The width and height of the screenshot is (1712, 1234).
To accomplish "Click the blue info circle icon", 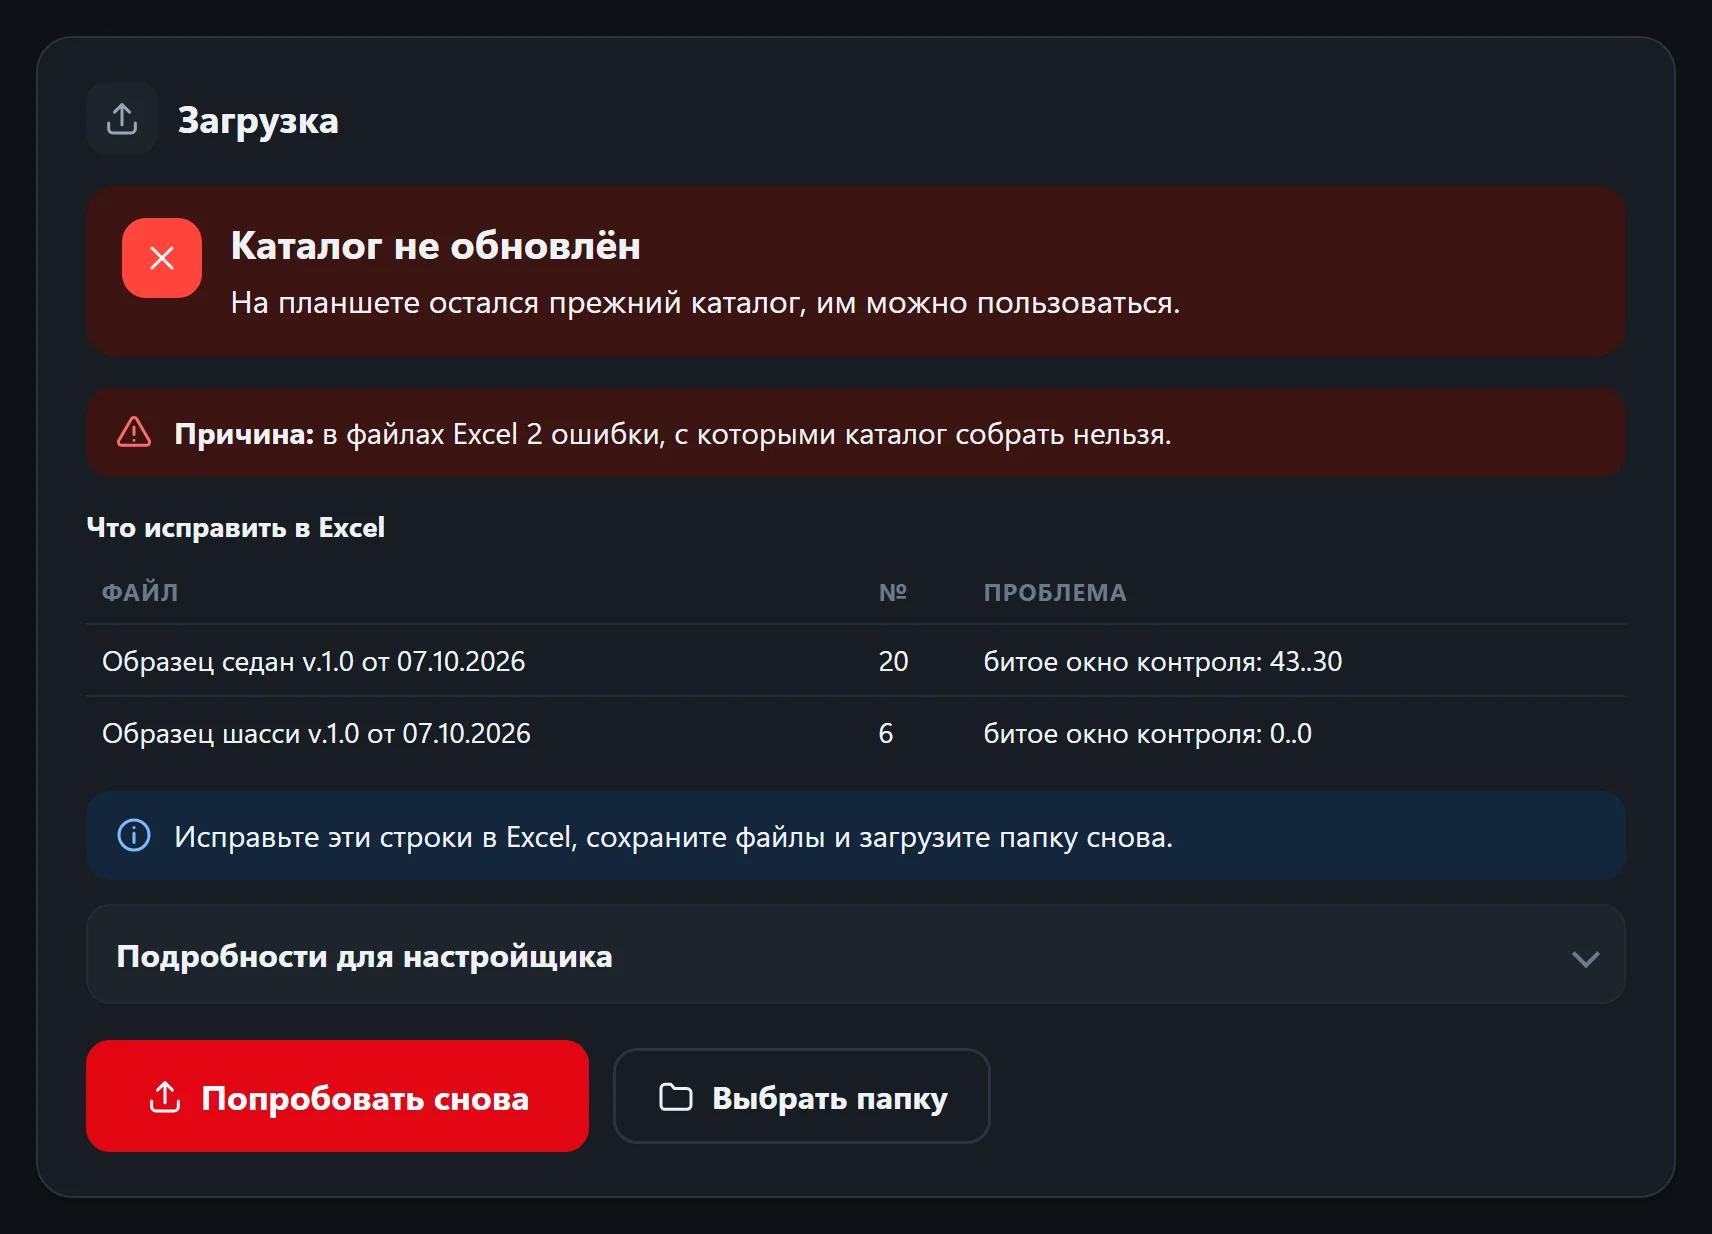I will 134,835.
